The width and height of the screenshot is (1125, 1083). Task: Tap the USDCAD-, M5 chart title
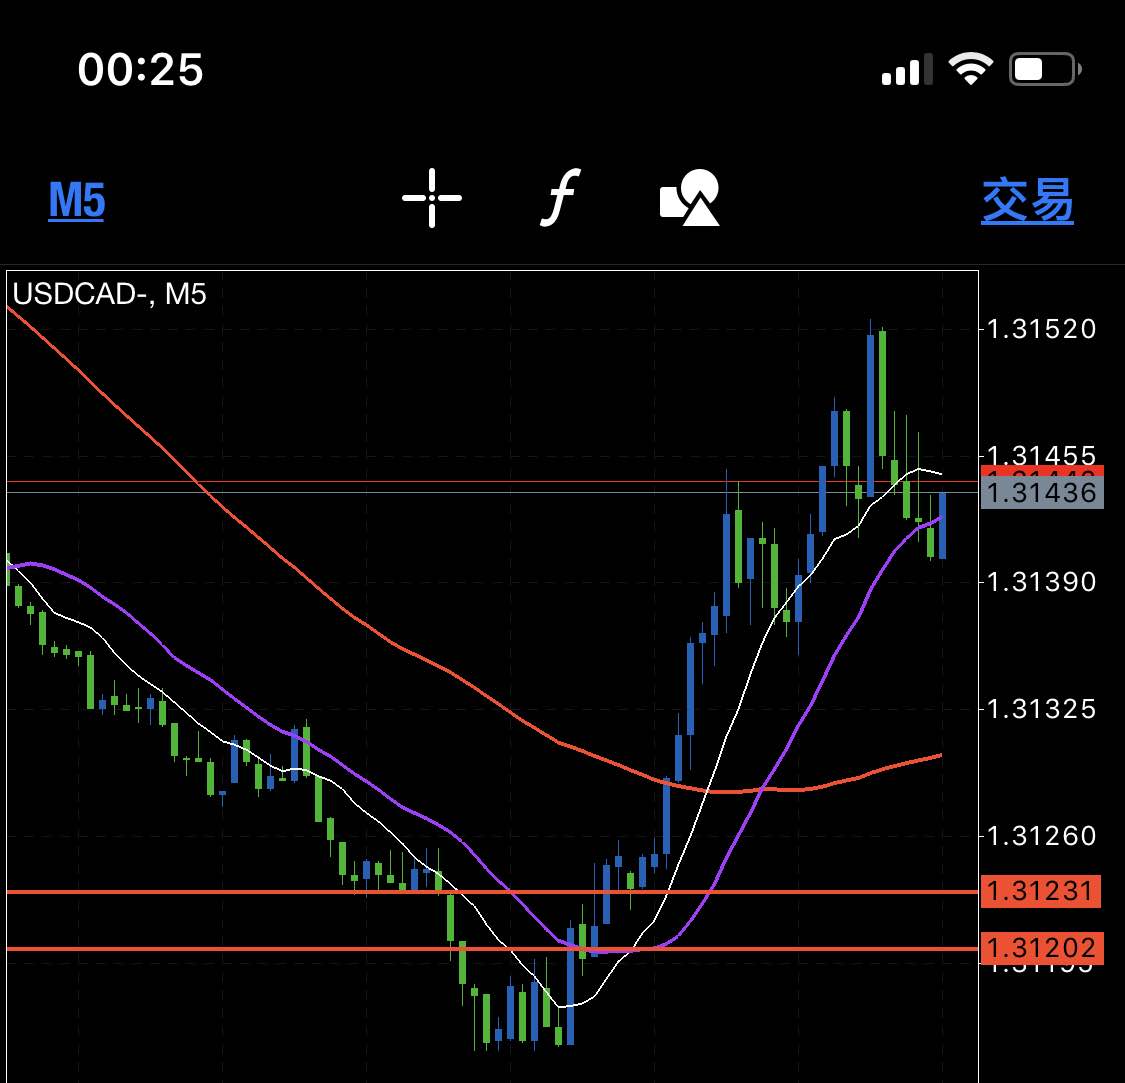[110, 294]
